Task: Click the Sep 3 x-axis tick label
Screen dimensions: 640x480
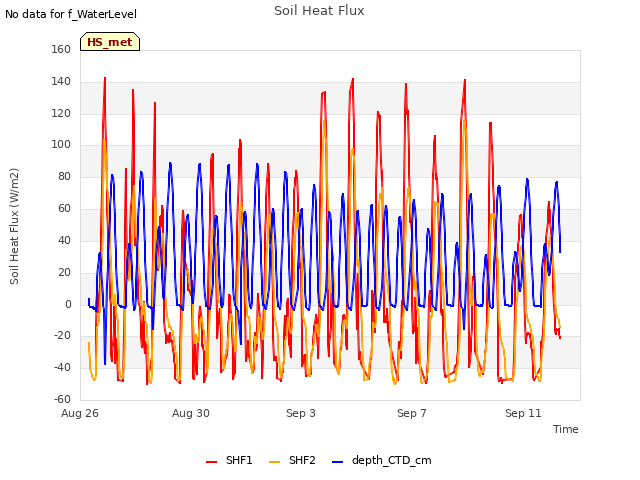Action: coord(301,413)
